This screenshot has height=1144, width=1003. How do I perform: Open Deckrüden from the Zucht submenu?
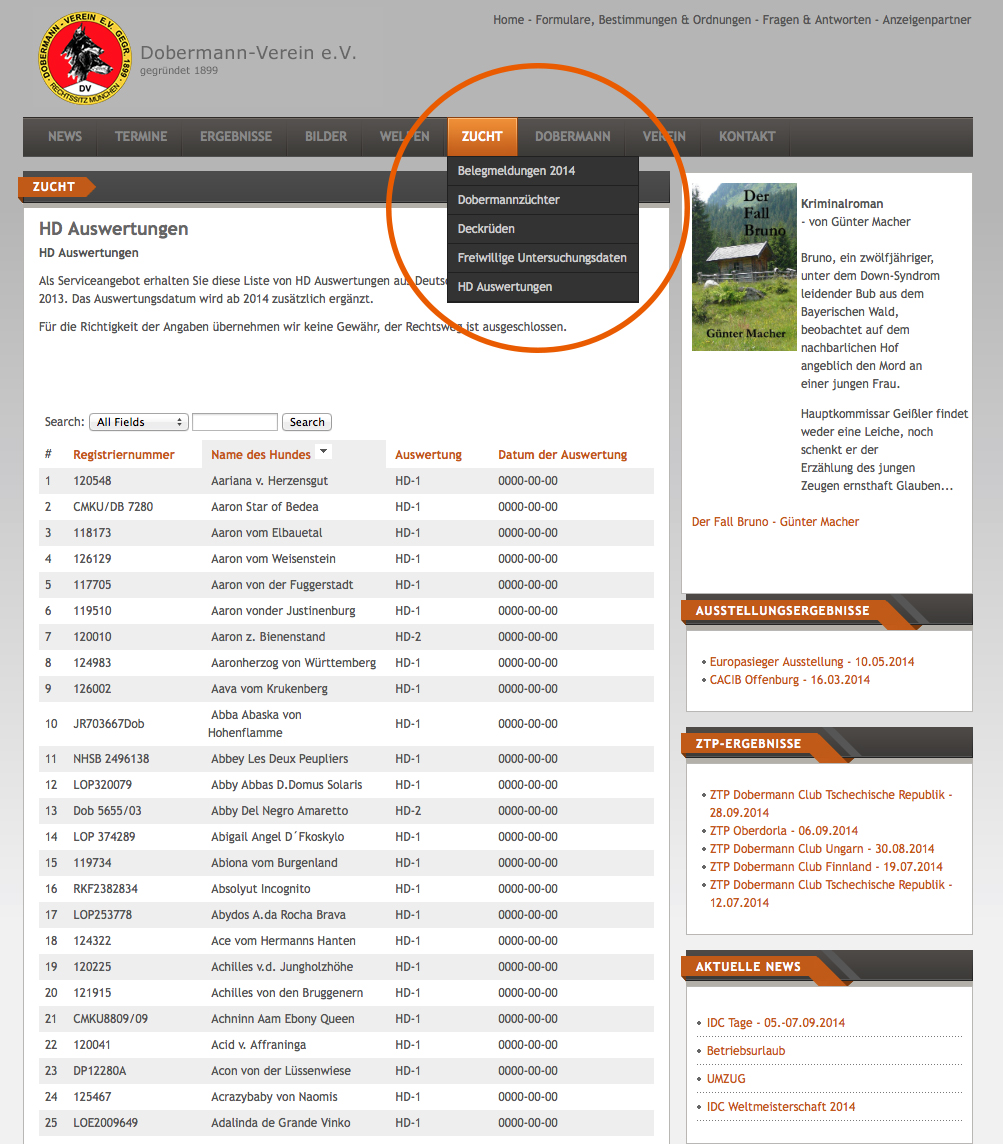click(x=486, y=229)
